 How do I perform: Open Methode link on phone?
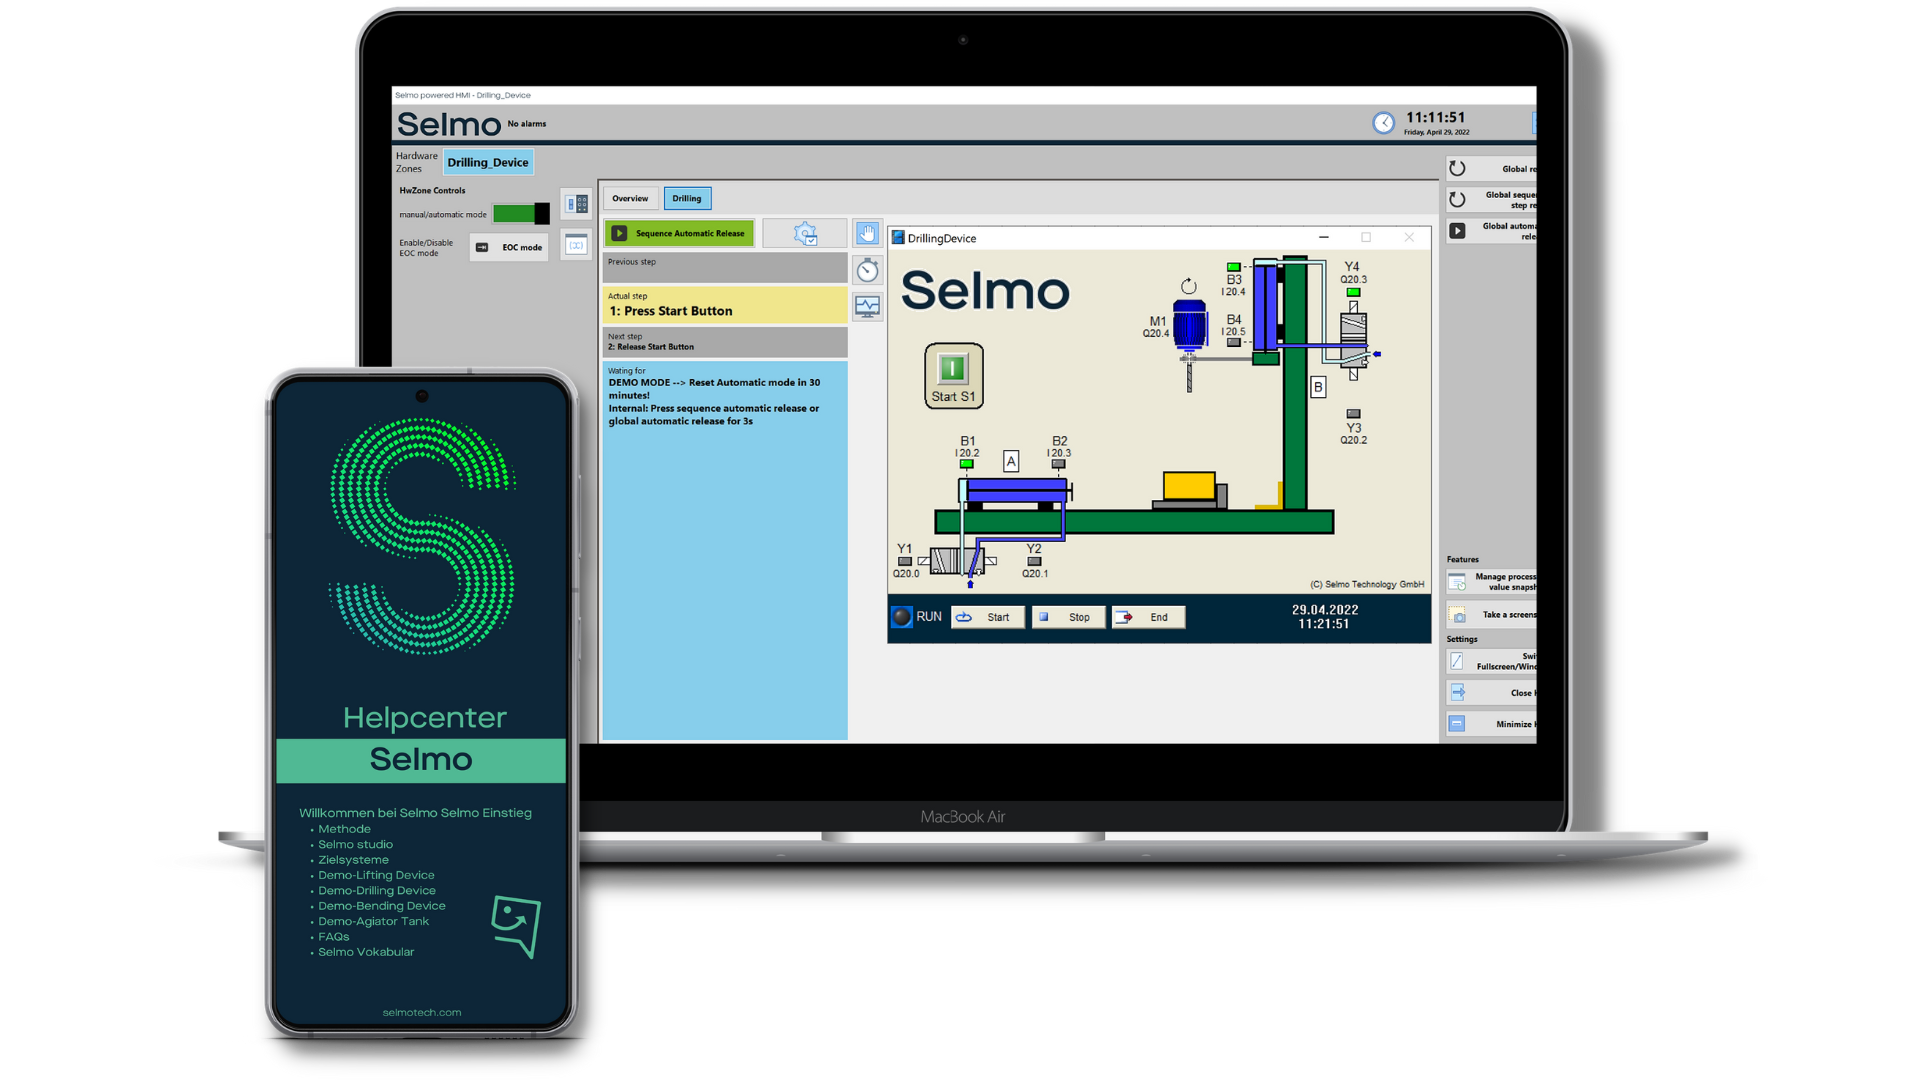(344, 829)
